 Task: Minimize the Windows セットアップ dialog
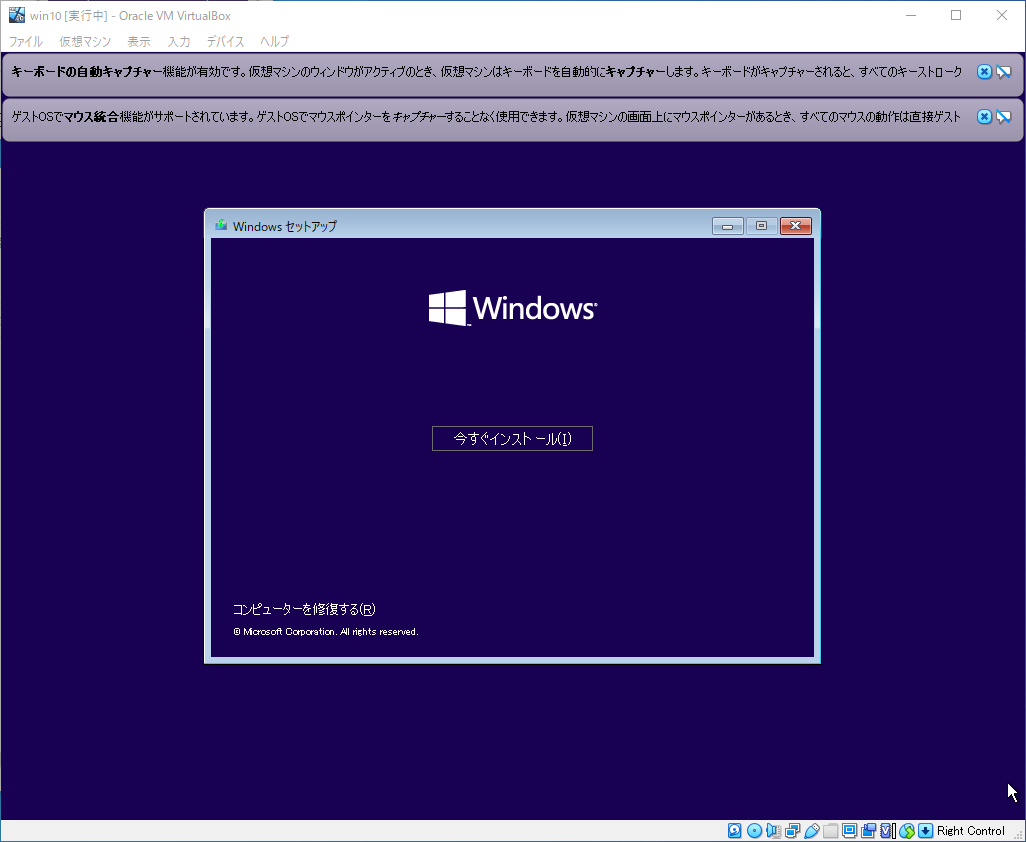click(x=728, y=226)
